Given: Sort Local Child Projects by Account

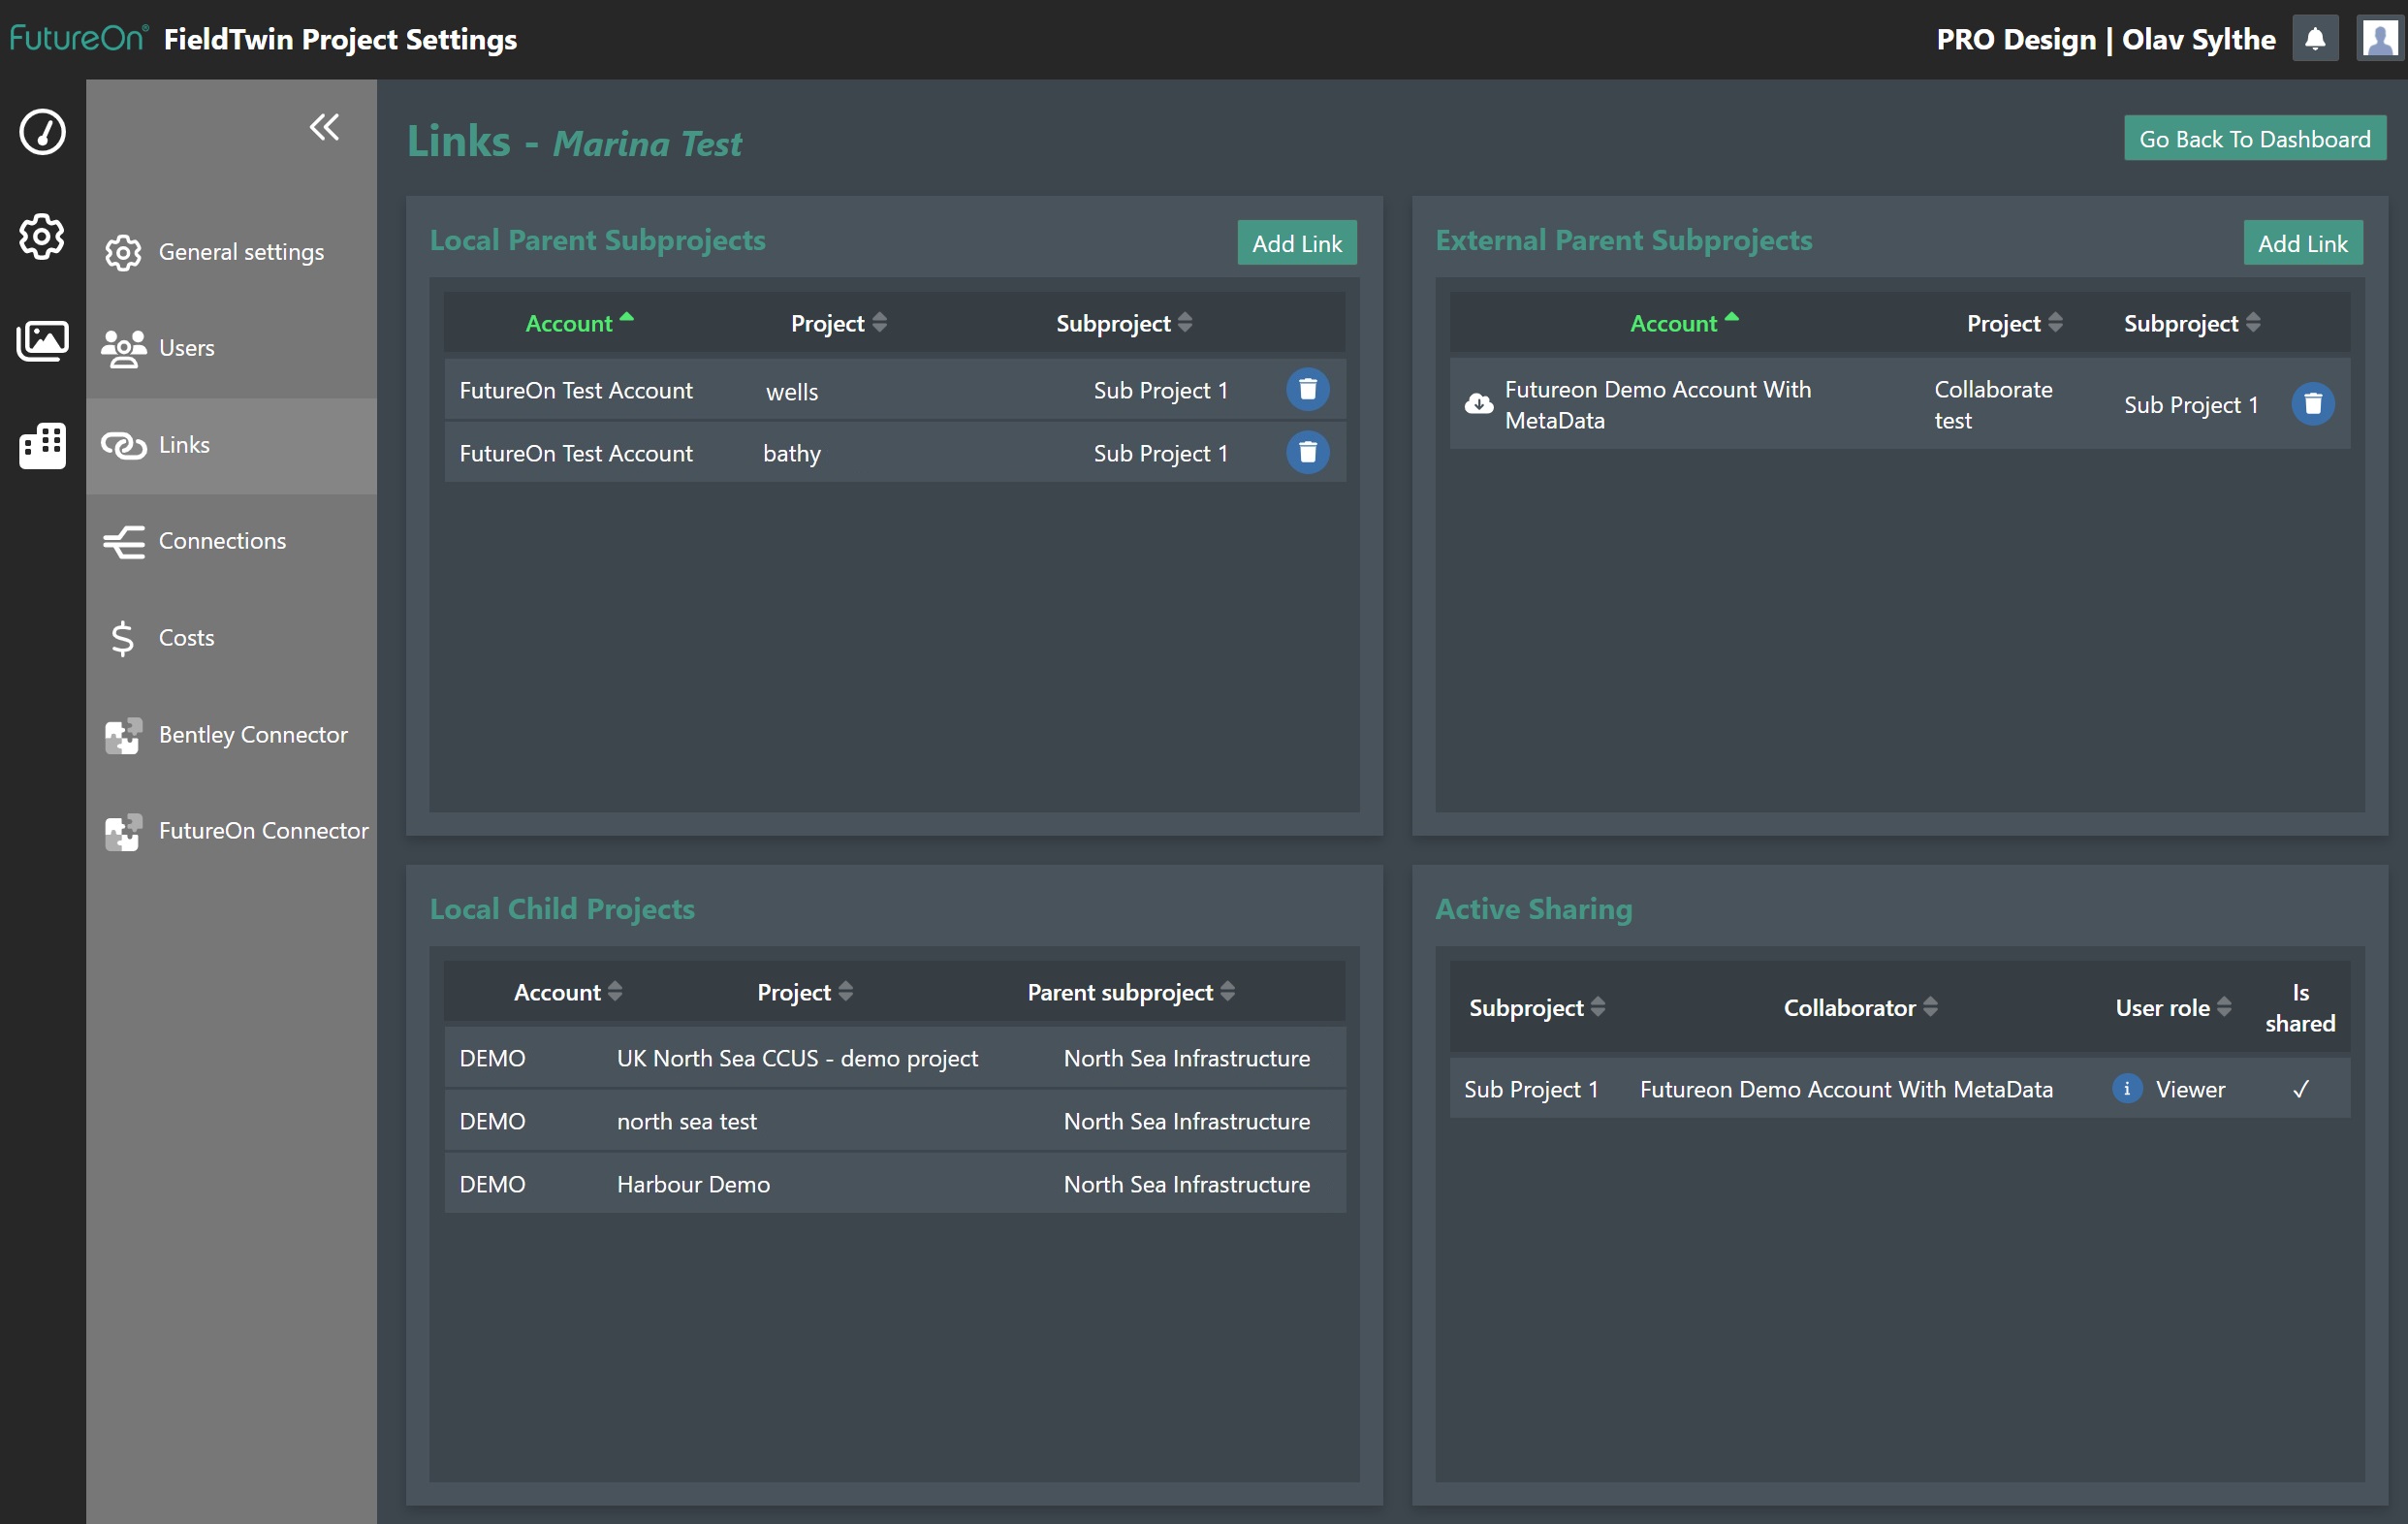Looking at the screenshot, I should click(568, 992).
